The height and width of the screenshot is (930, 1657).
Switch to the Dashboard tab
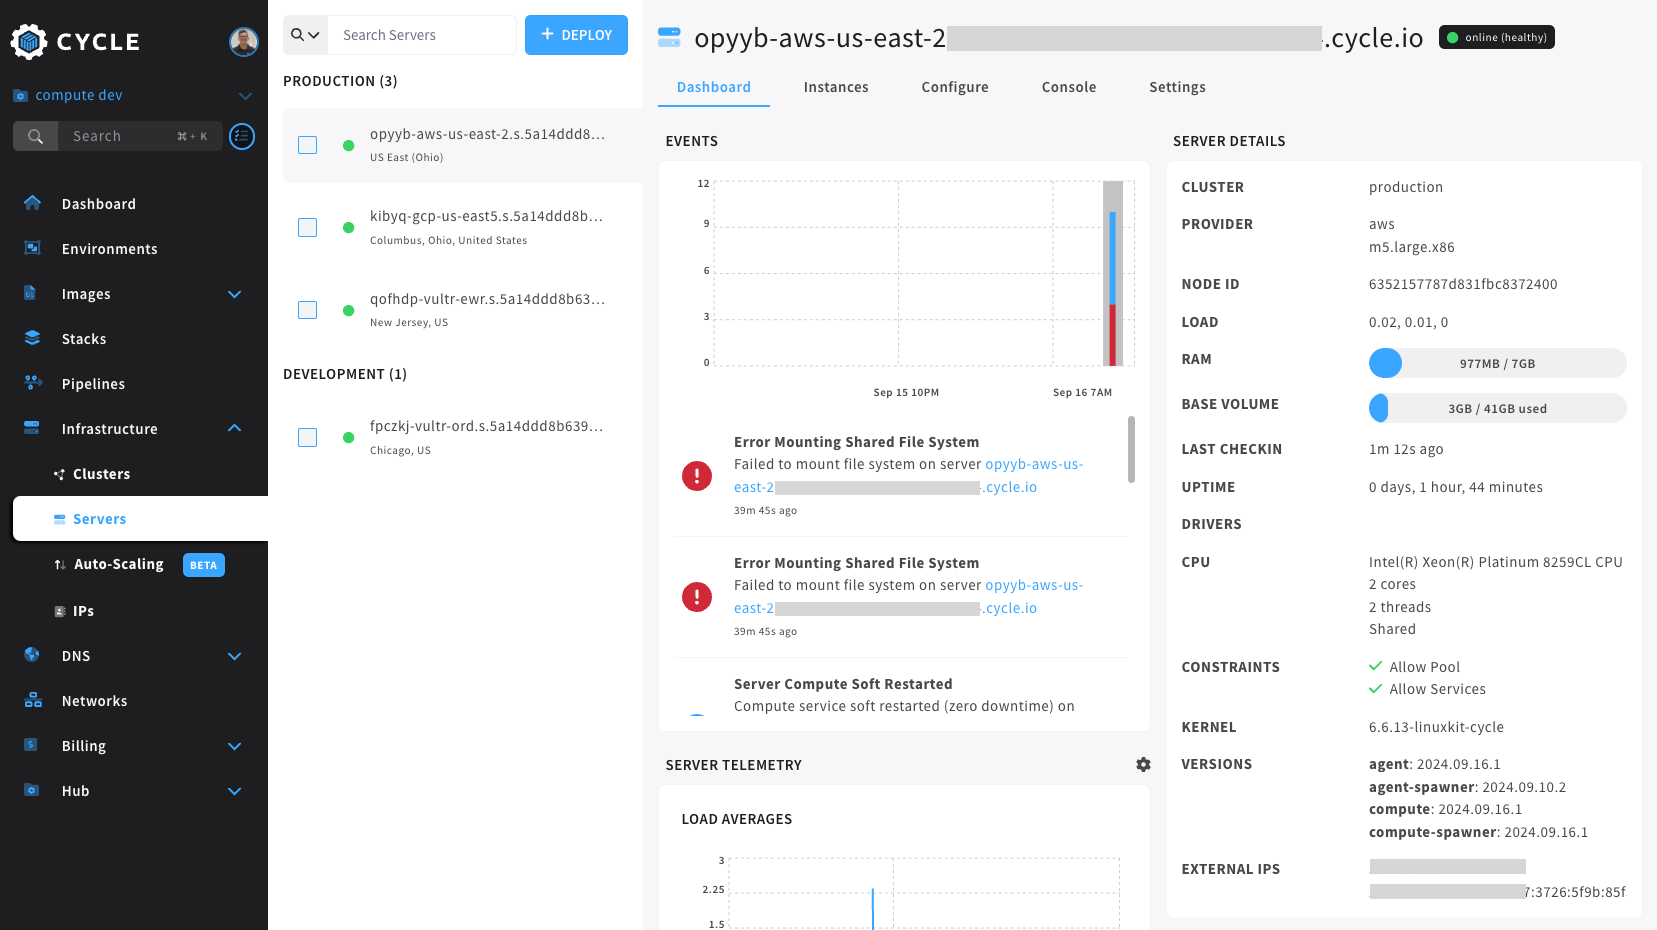coord(713,87)
